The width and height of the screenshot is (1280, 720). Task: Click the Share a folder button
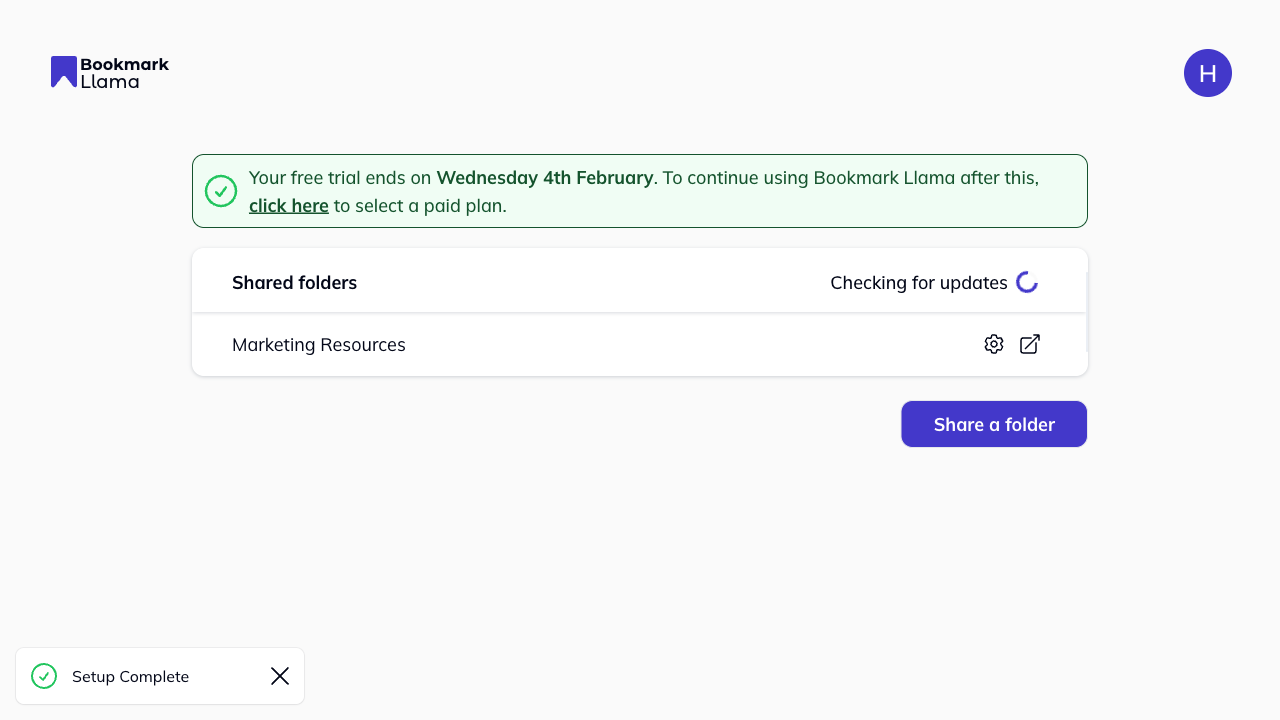coord(994,424)
